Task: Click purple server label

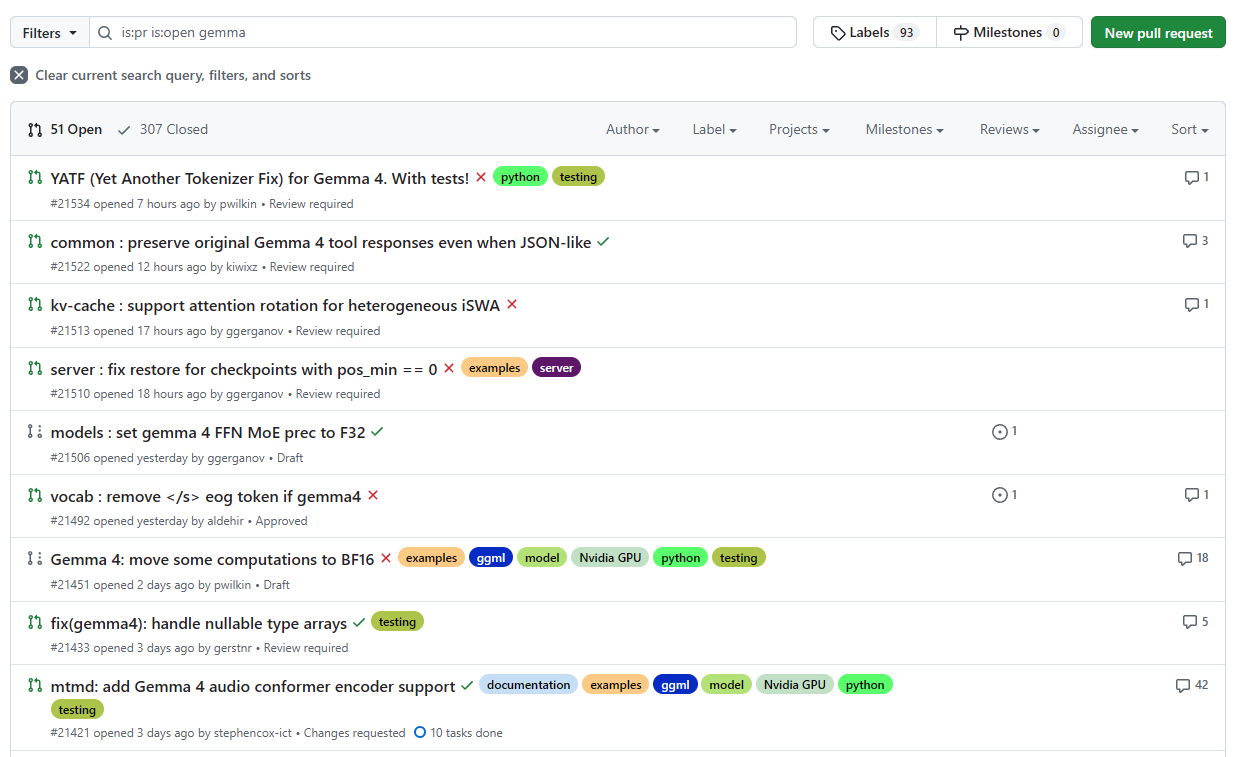Action: 556,368
